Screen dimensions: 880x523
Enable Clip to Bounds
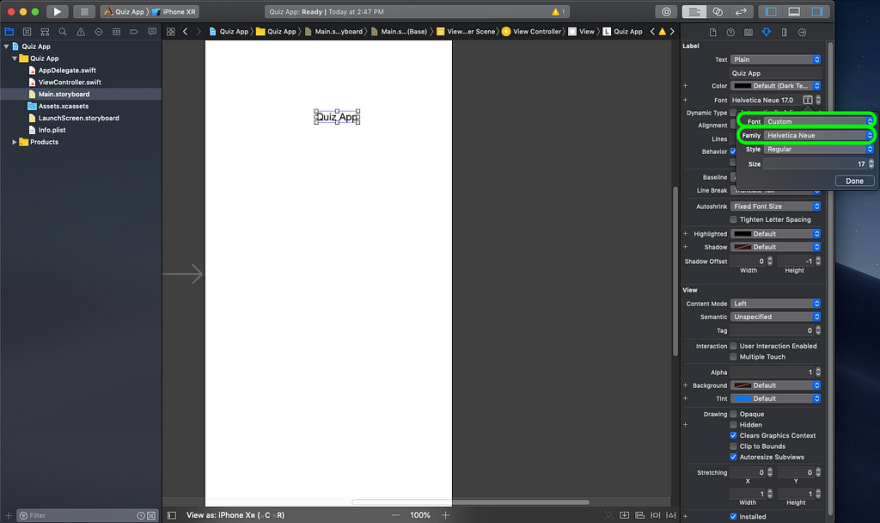[x=734, y=446]
